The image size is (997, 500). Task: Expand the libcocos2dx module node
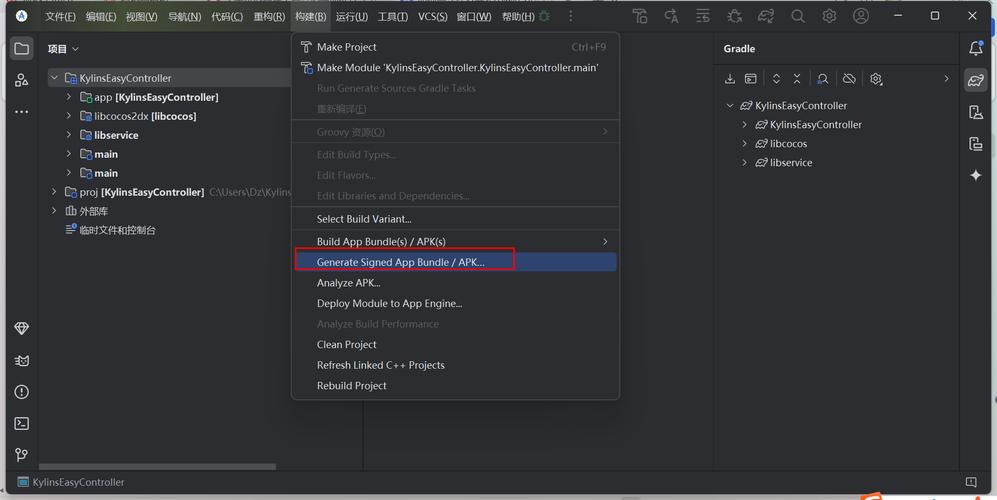[x=69, y=116]
